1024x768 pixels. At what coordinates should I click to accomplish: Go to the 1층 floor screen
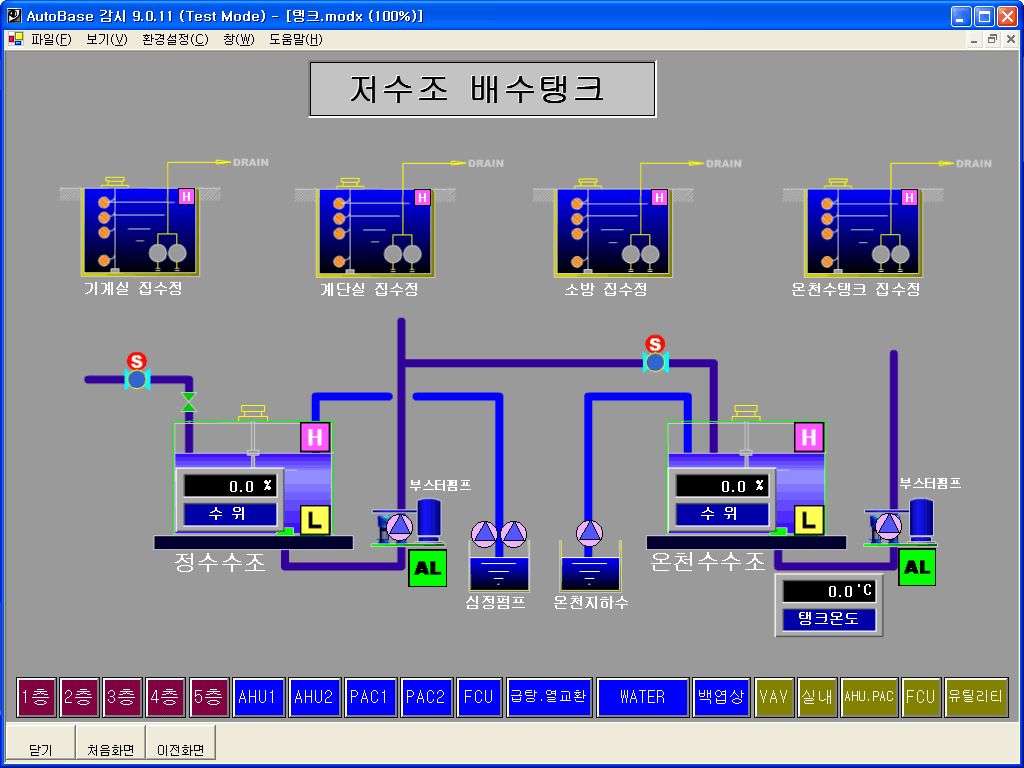coord(36,697)
